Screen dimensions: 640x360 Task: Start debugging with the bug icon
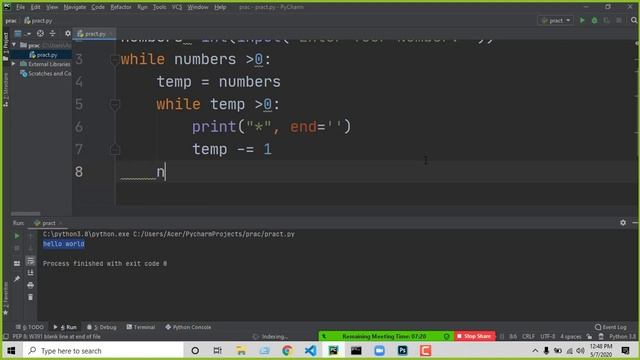pos(594,20)
